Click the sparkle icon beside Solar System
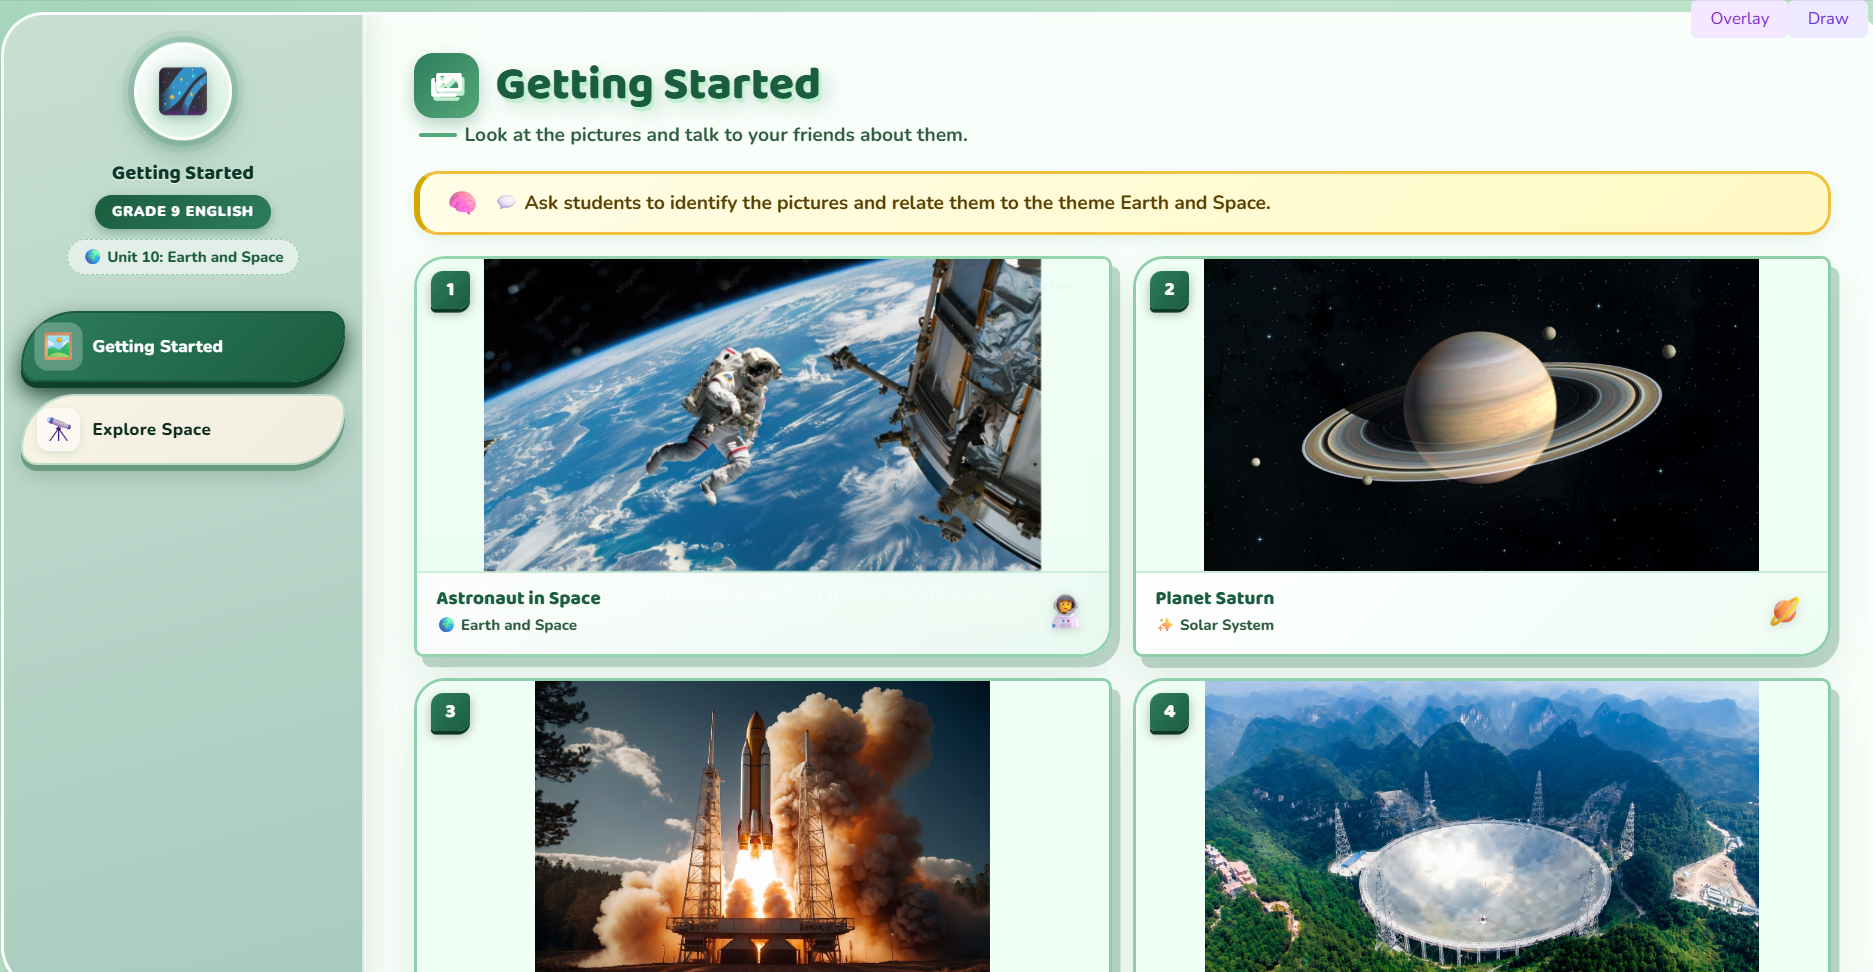 [x=1165, y=625]
